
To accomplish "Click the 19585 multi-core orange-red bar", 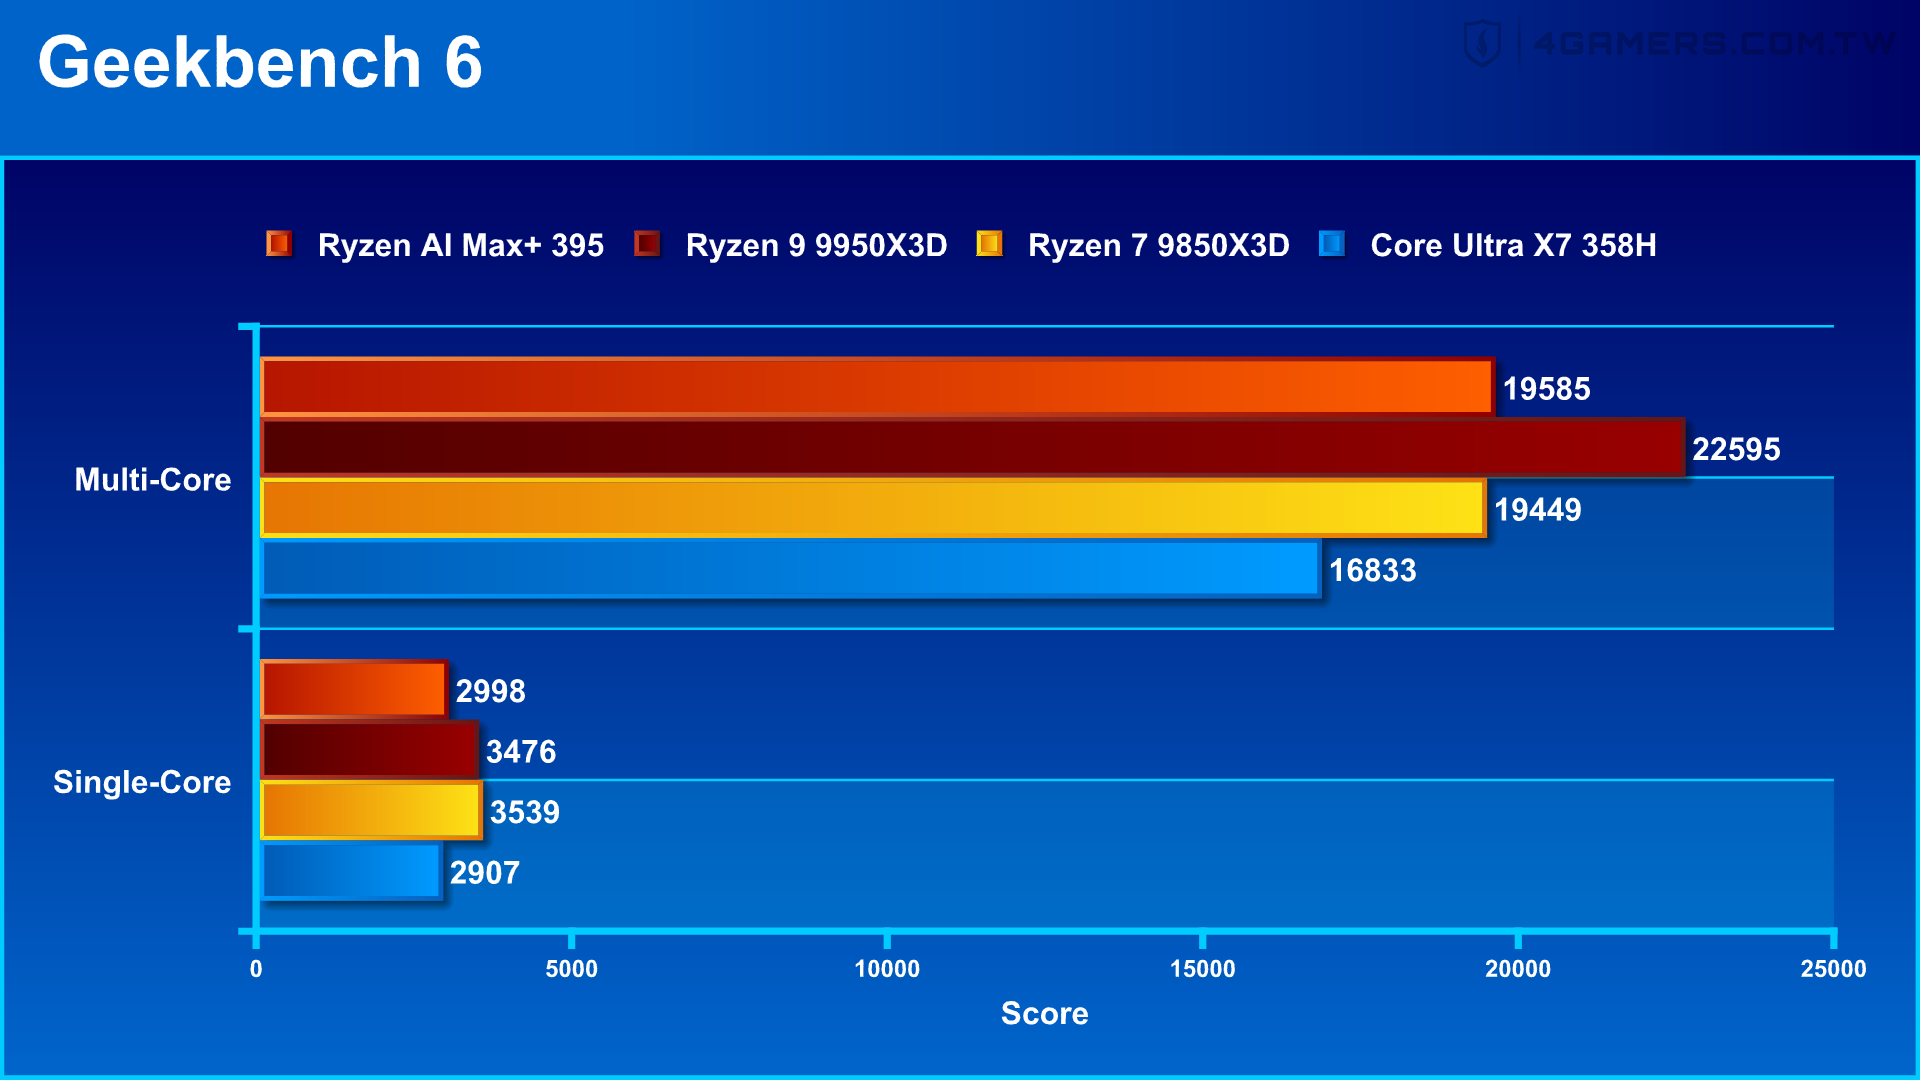I will pyautogui.click(x=877, y=387).
